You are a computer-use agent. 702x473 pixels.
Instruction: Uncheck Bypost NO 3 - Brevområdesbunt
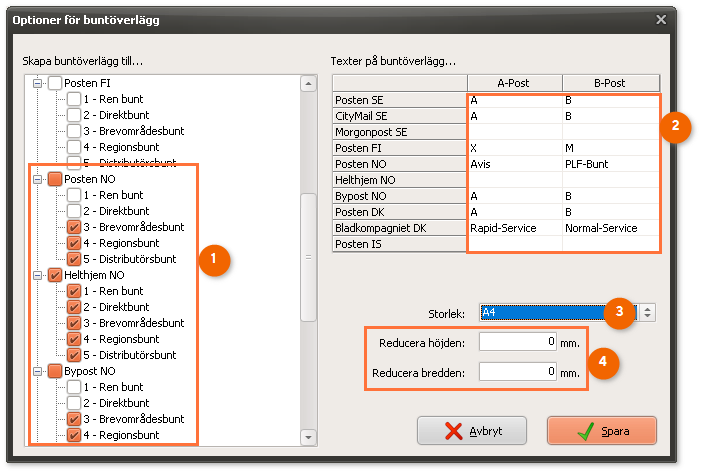(74, 419)
